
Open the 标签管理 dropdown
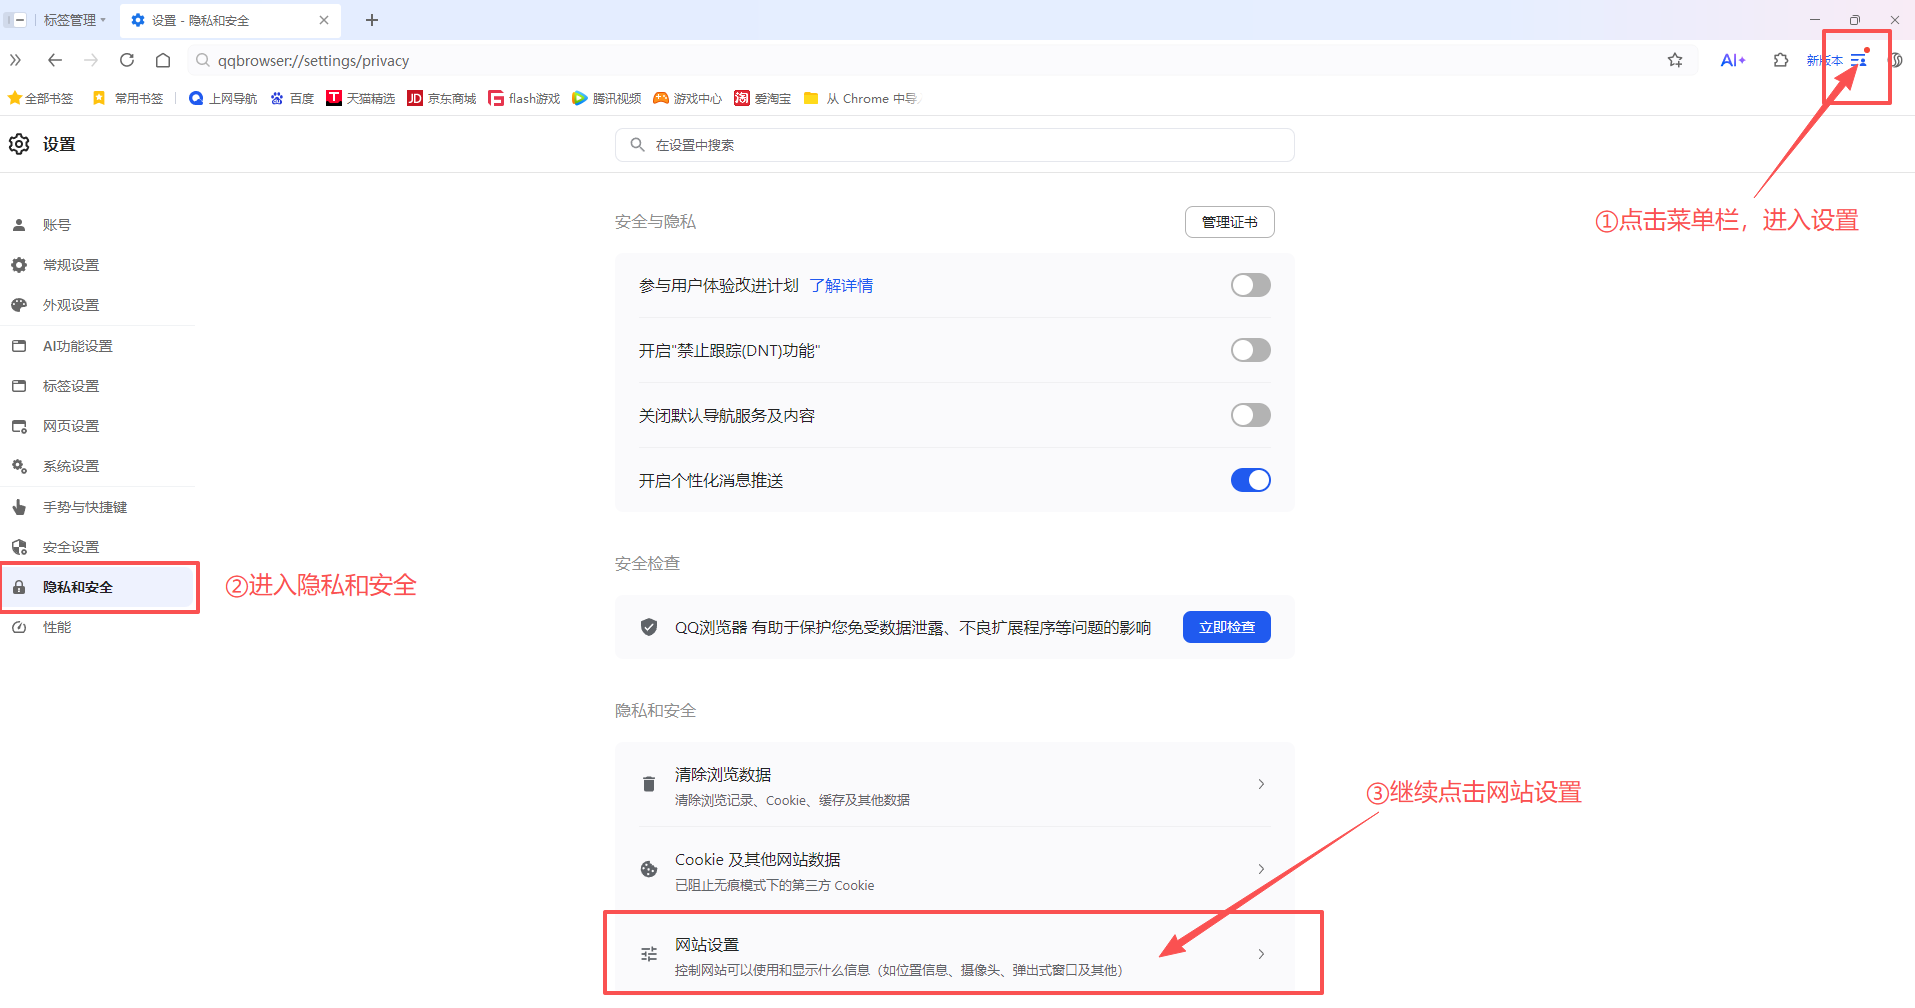(74, 20)
